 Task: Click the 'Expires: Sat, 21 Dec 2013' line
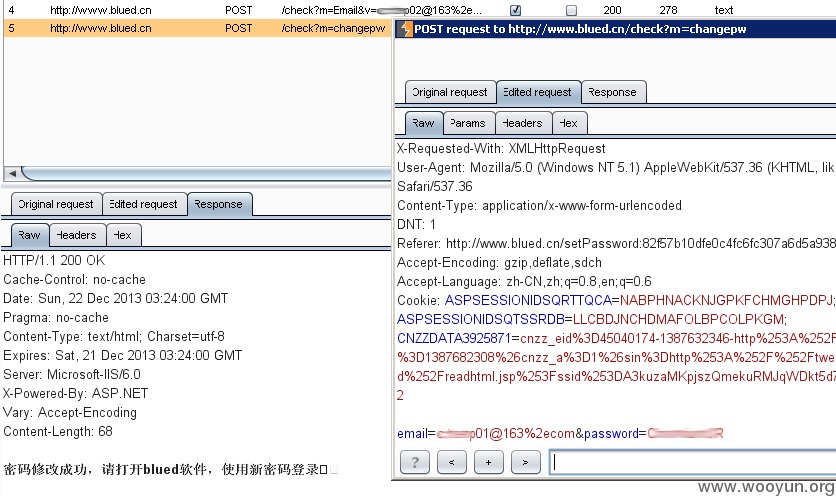point(123,355)
